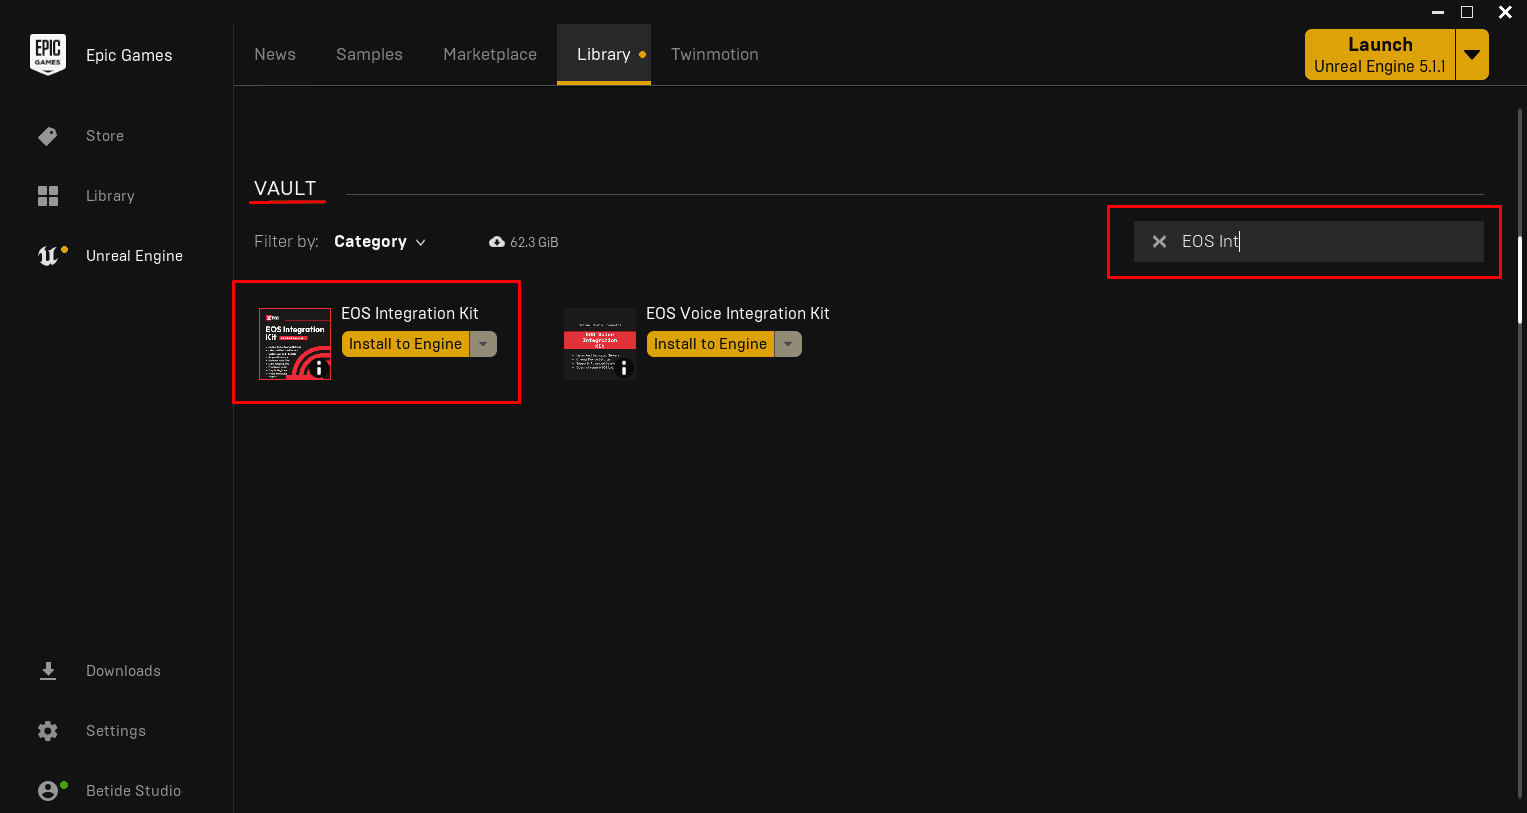Screen dimensions: 1527x813
Task: Click the cloud download size icon
Action: pos(497,242)
